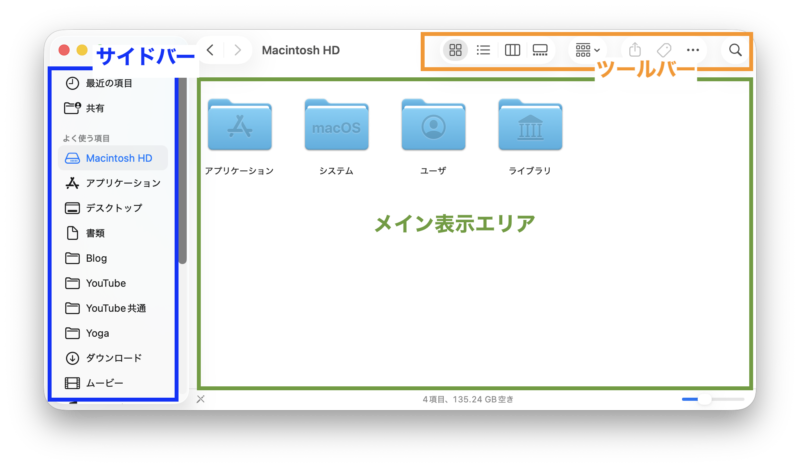Open the more actions ellipsis menu
The height and width of the screenshot is (468, 800).
point(693,50)
